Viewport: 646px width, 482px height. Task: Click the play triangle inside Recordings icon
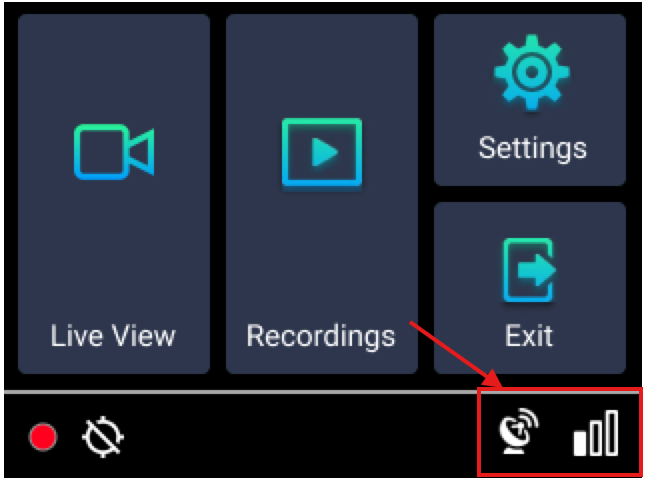pos(325,152)
